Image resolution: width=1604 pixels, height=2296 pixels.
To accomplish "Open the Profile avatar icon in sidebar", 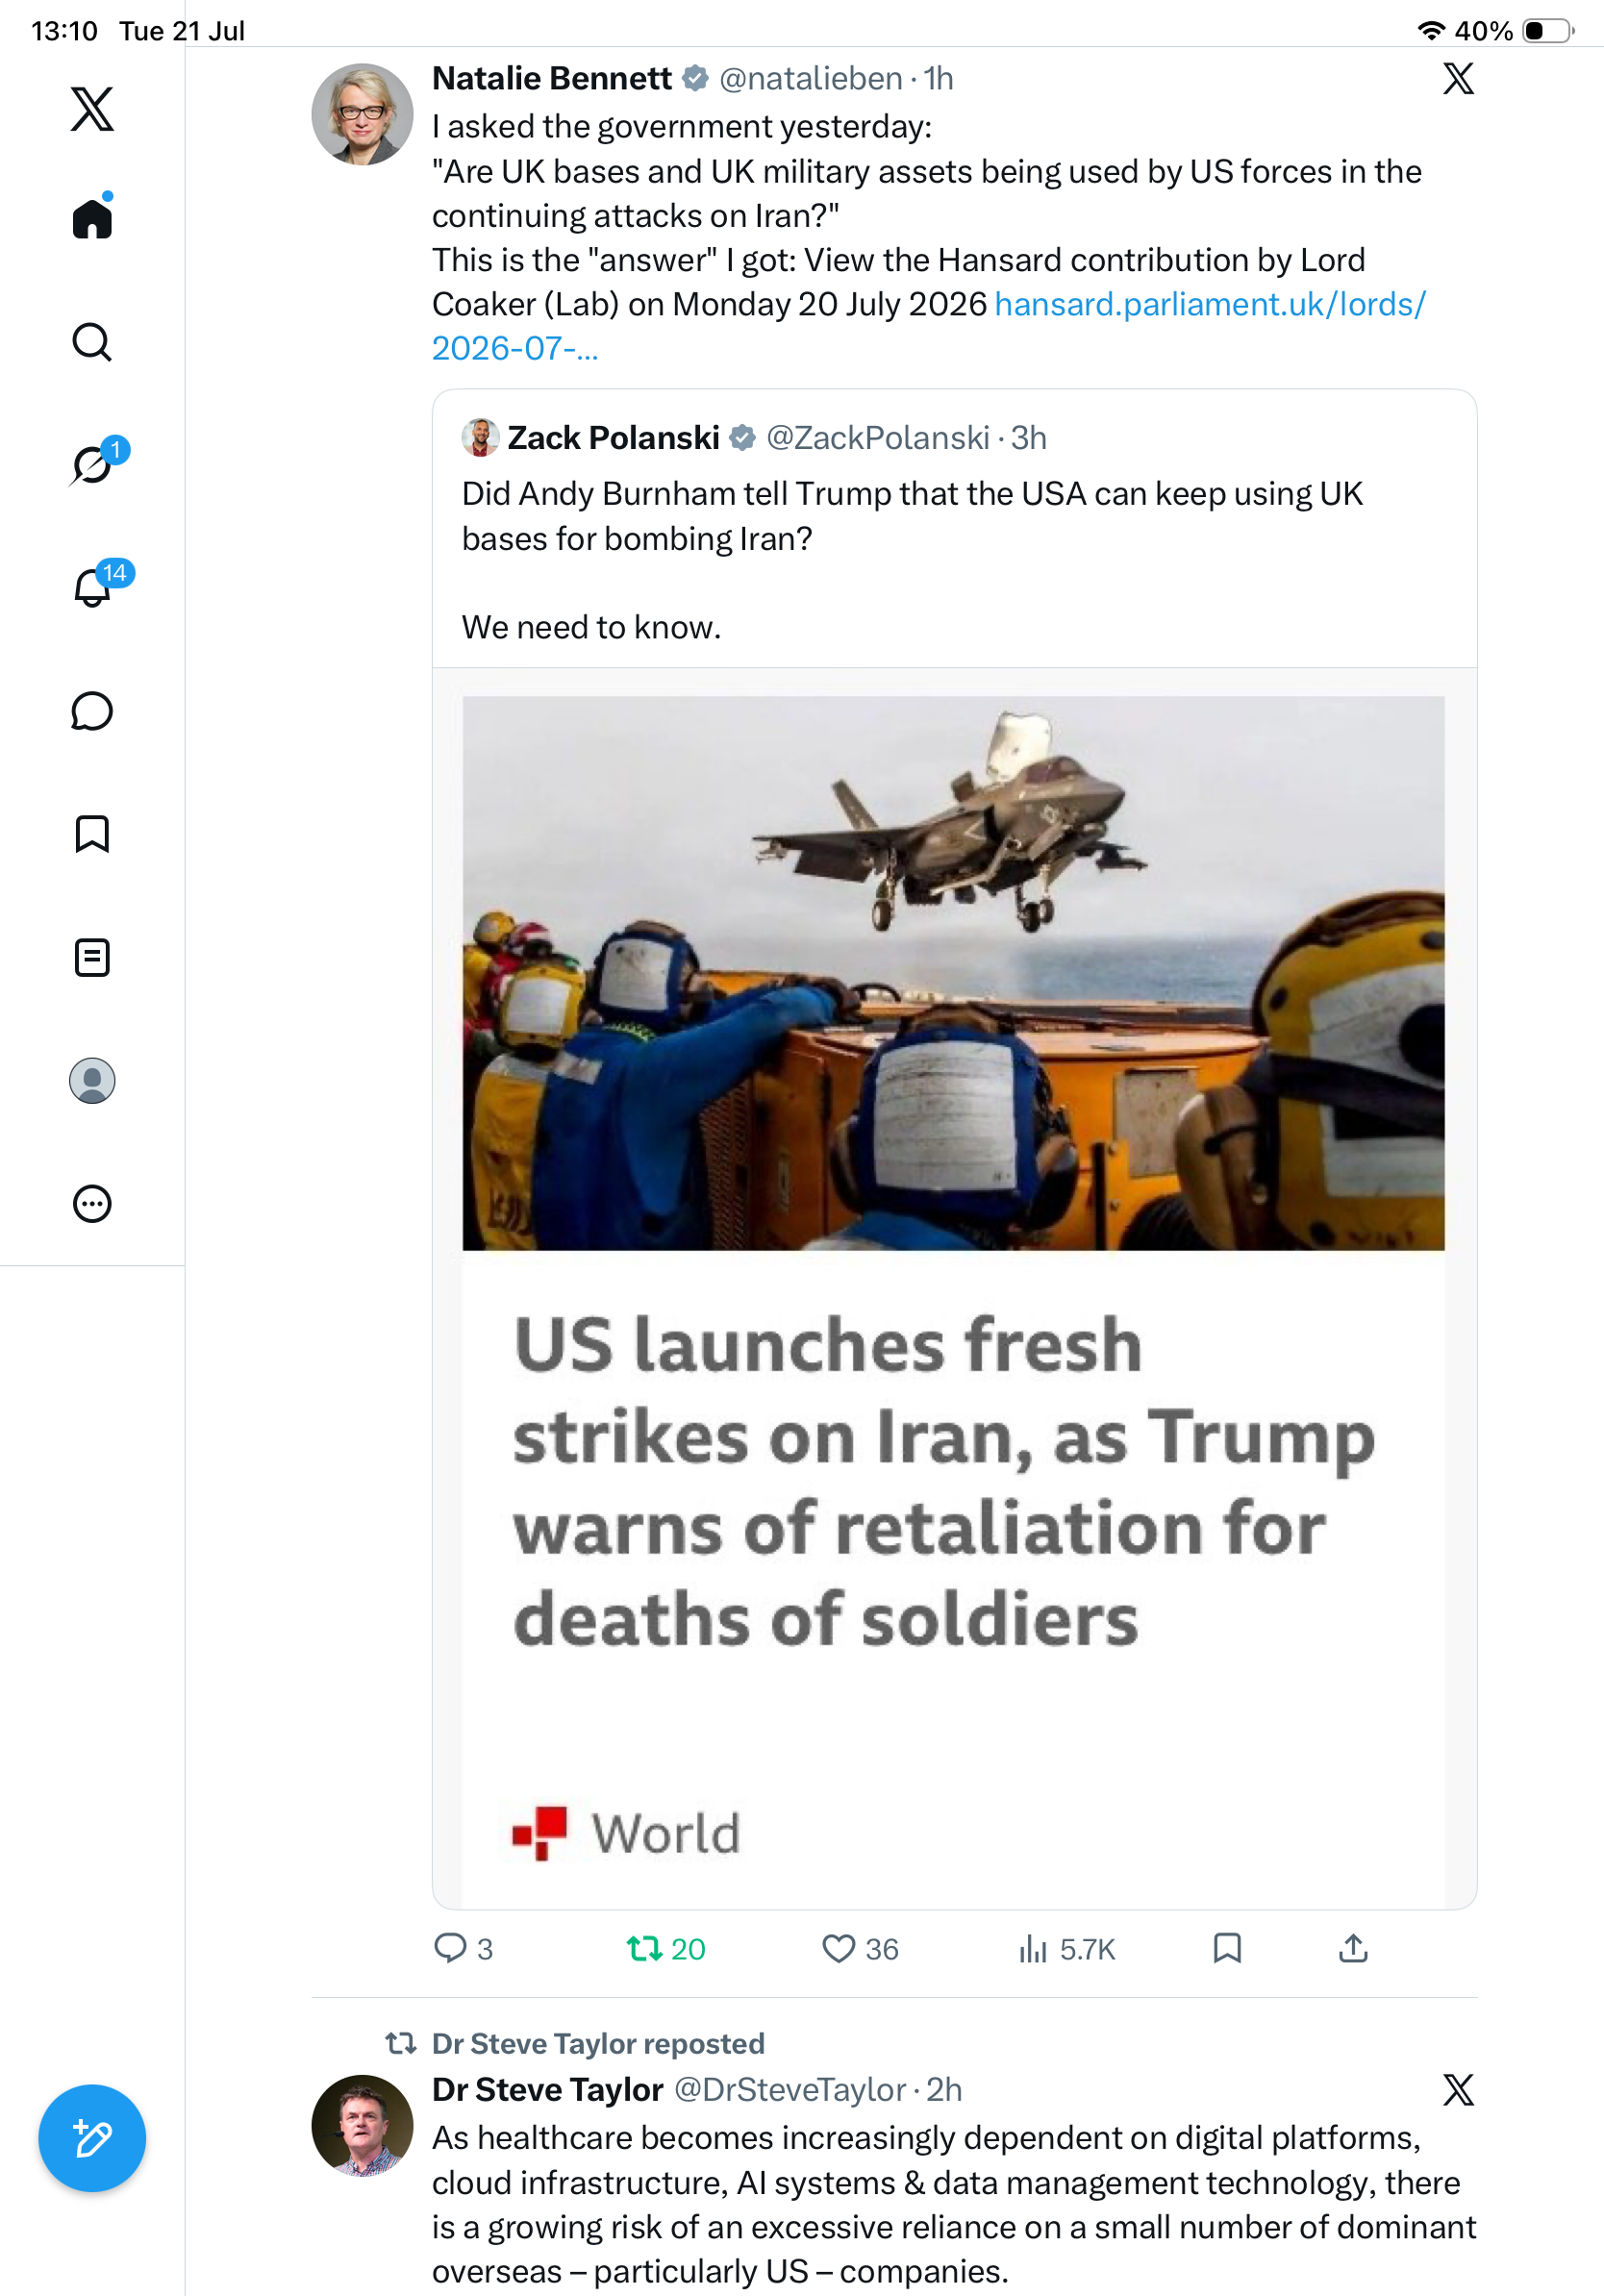I will (x=92, y=1080).
